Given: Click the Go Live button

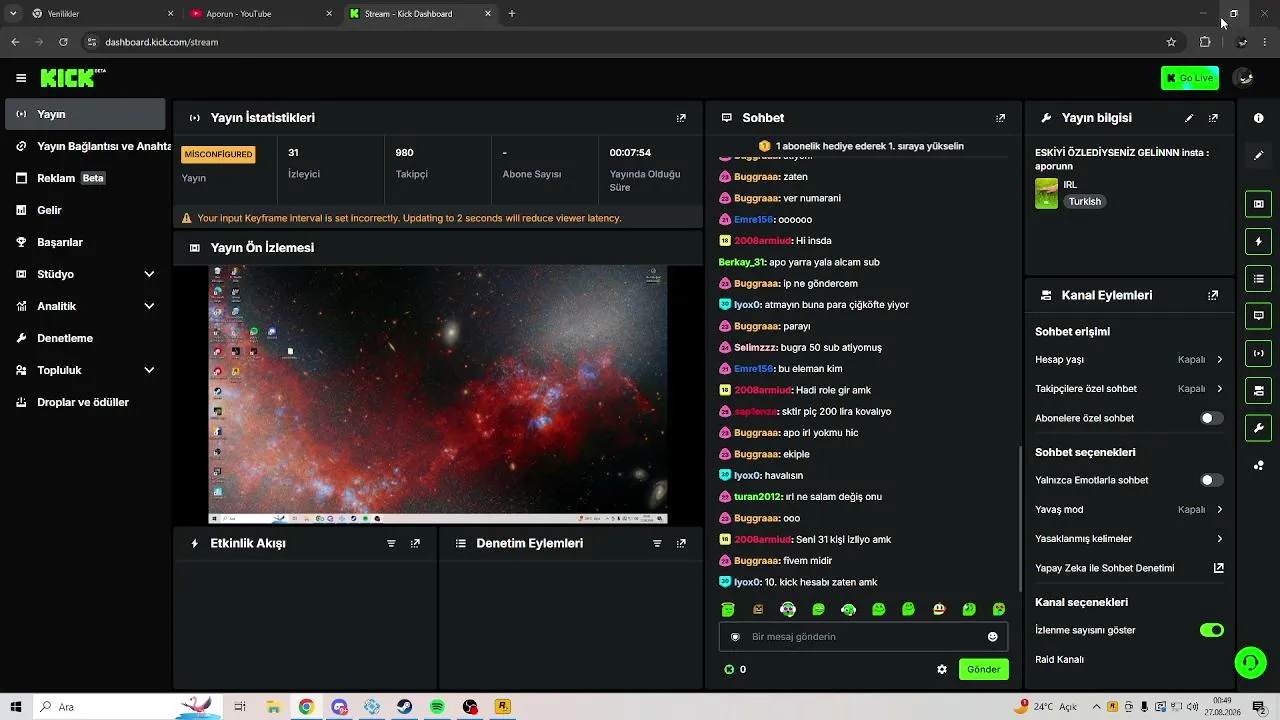Looking at the screenshot, I should (1189, 78).
